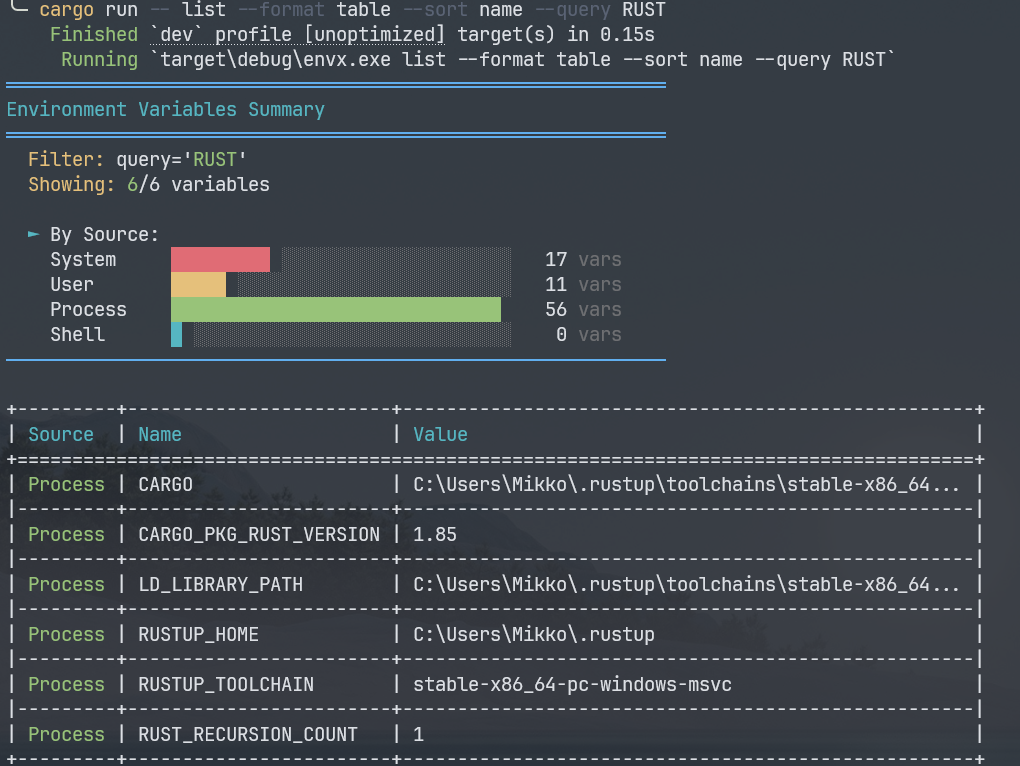The width and height of the screenshot is (1020, 766).
Task: Click the green Process bar
Action: [x=335, y=309]
